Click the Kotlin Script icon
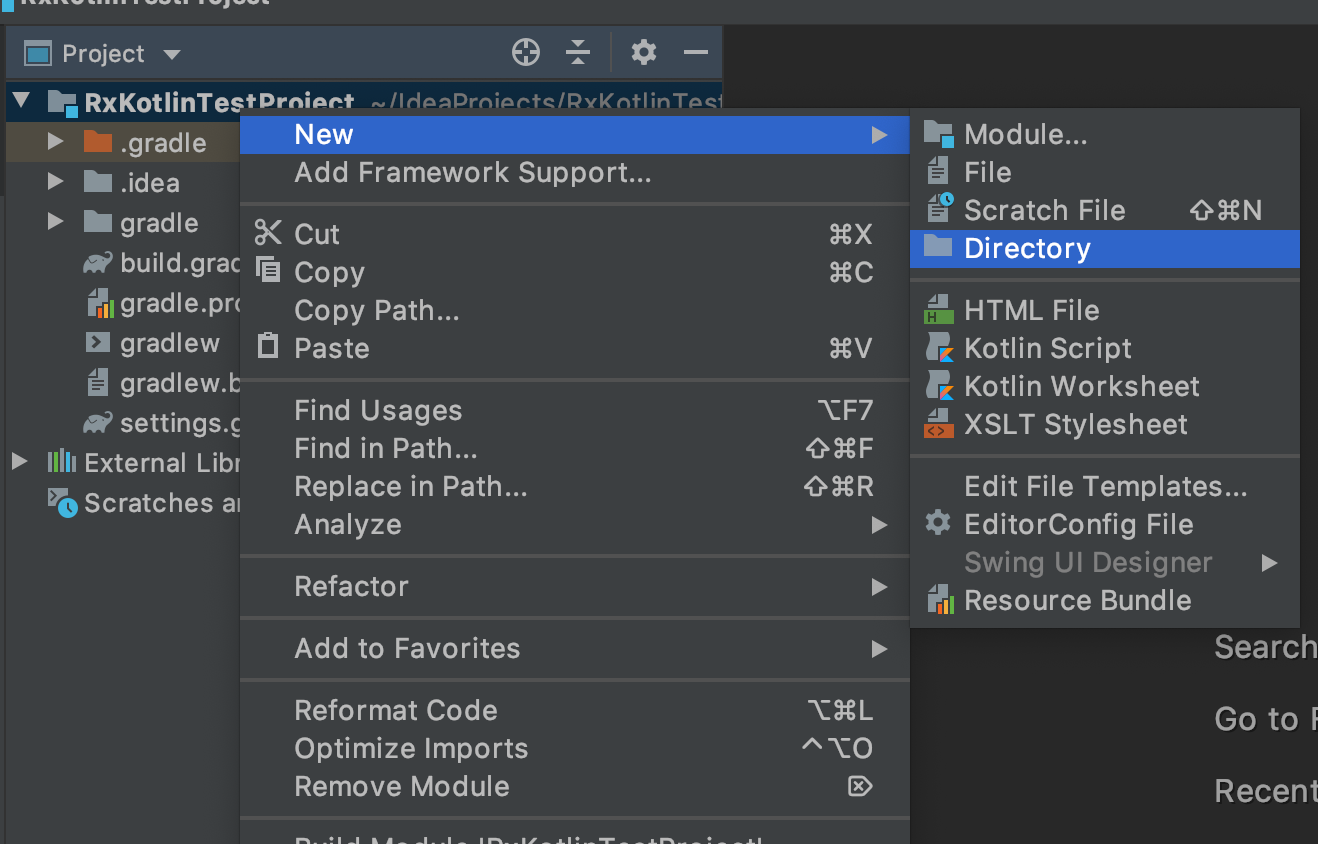Image resolution: width=1318 pixels, height=844 pixels. 939,348
